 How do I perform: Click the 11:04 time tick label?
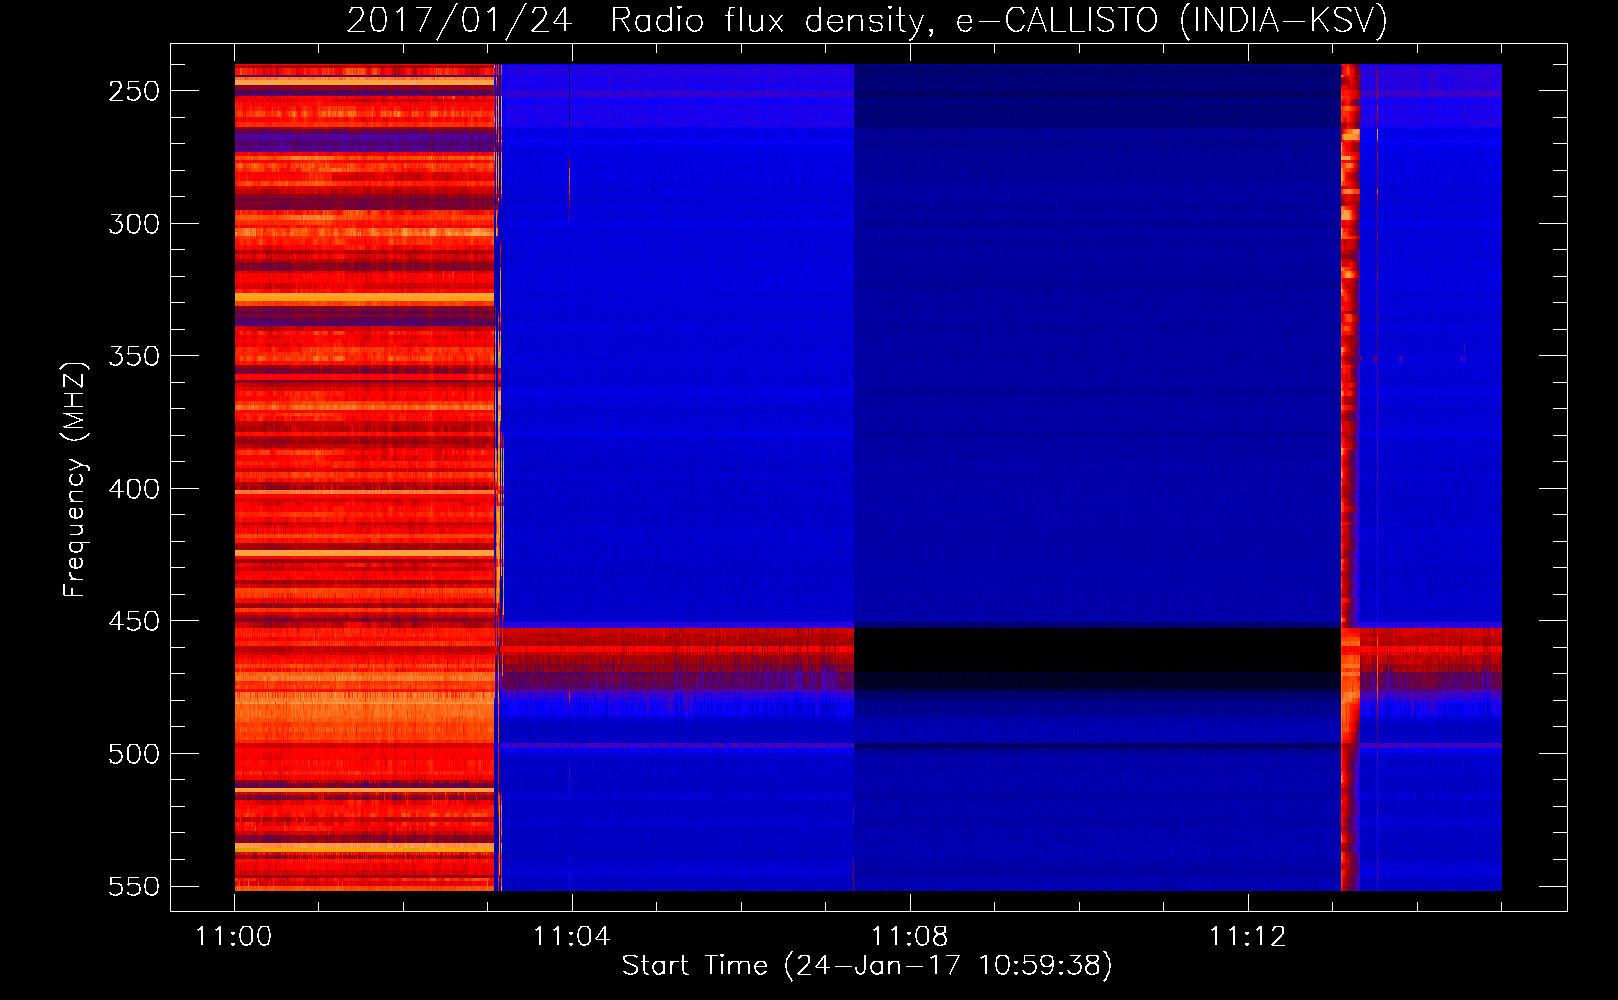[571, 937]
